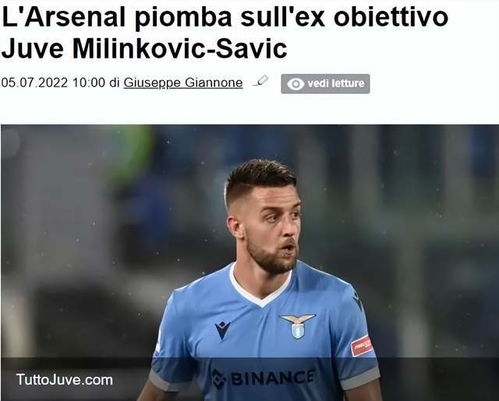Click the TuttoJuve.com watermark on photo
This screenshot has width=499, height=401.
64,380
